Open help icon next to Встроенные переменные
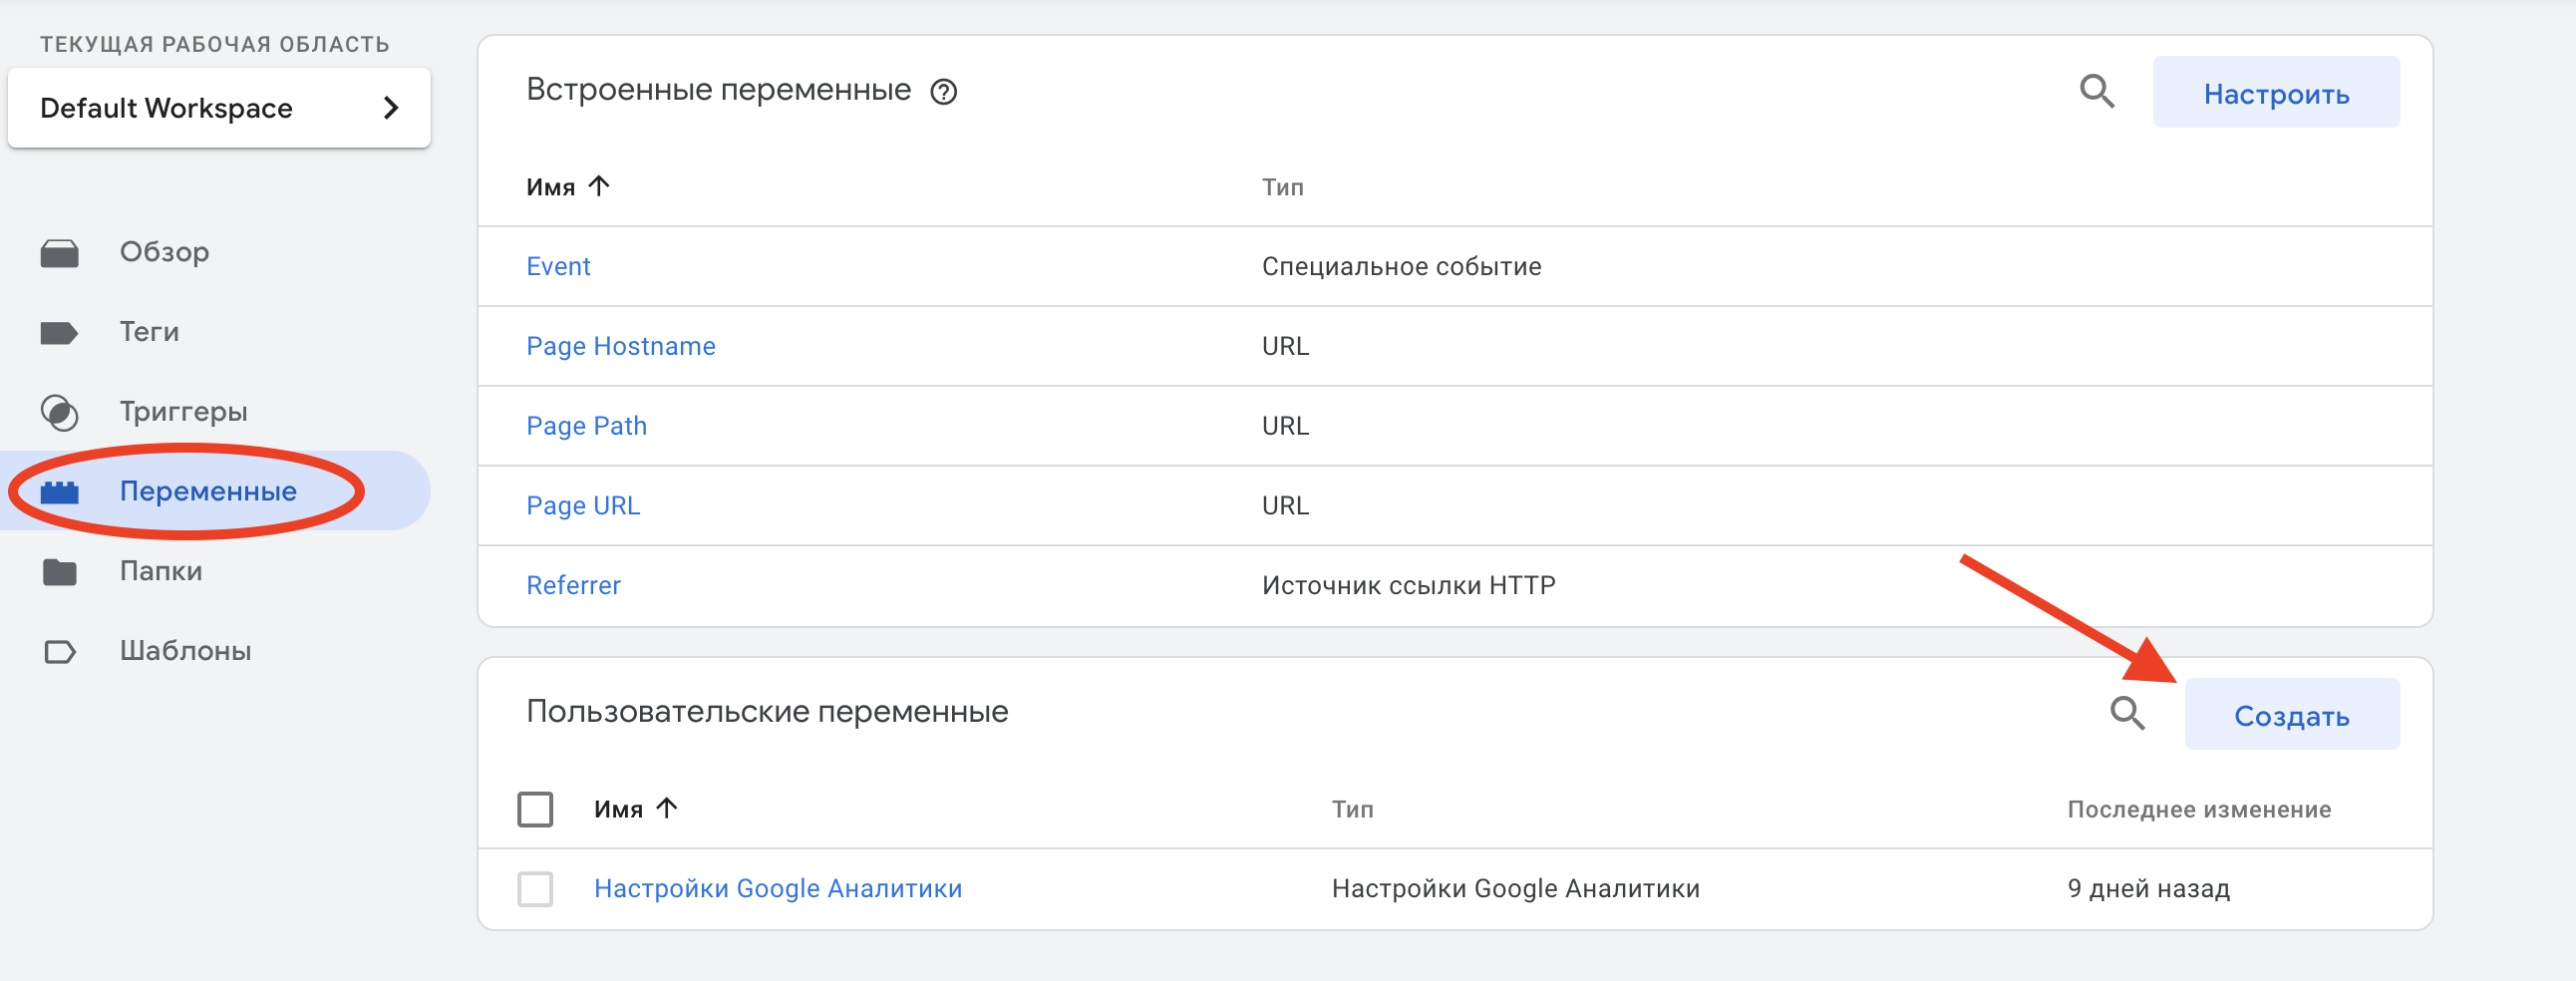2576x981 pixels. click(x=943, y=92)
